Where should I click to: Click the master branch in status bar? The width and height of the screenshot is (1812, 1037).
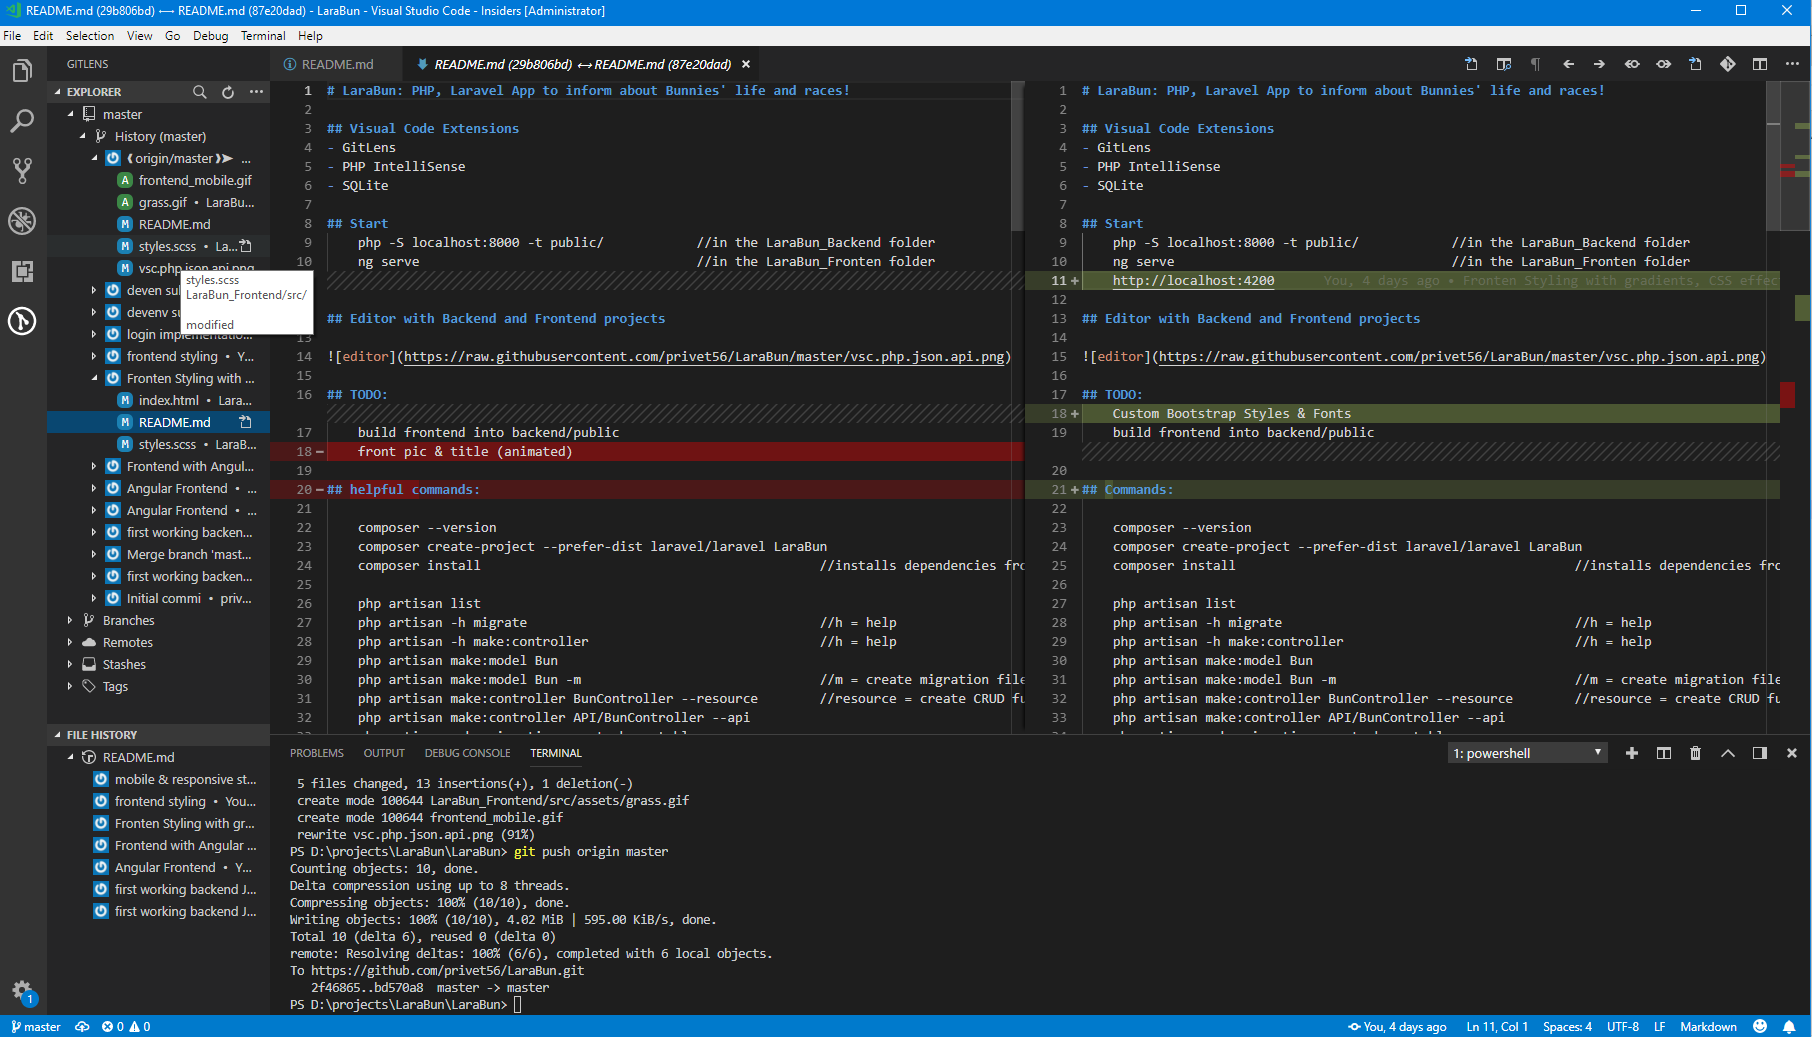click(36, 1026)
